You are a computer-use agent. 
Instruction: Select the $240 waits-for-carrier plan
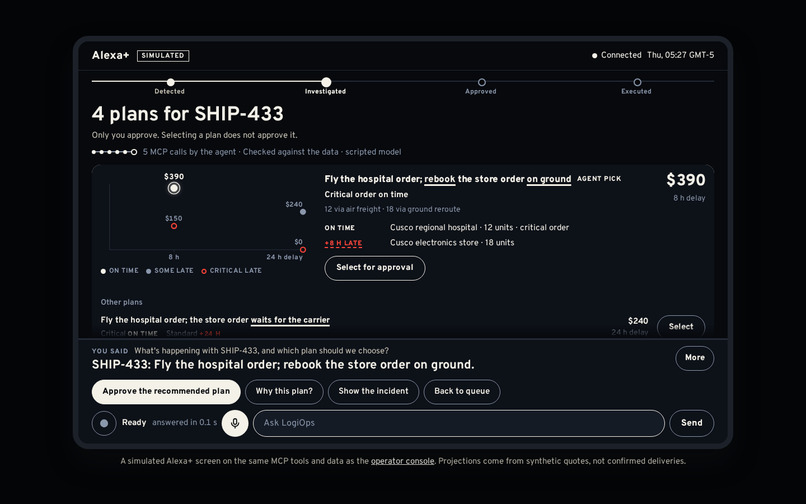point(681,326)
